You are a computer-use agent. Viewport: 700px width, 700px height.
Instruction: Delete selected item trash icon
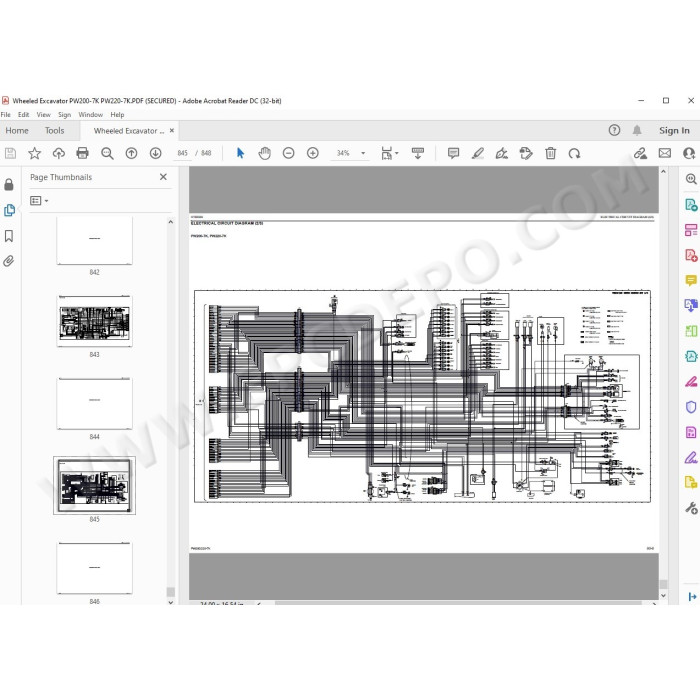pyautogui.click(x=550, y=154)
